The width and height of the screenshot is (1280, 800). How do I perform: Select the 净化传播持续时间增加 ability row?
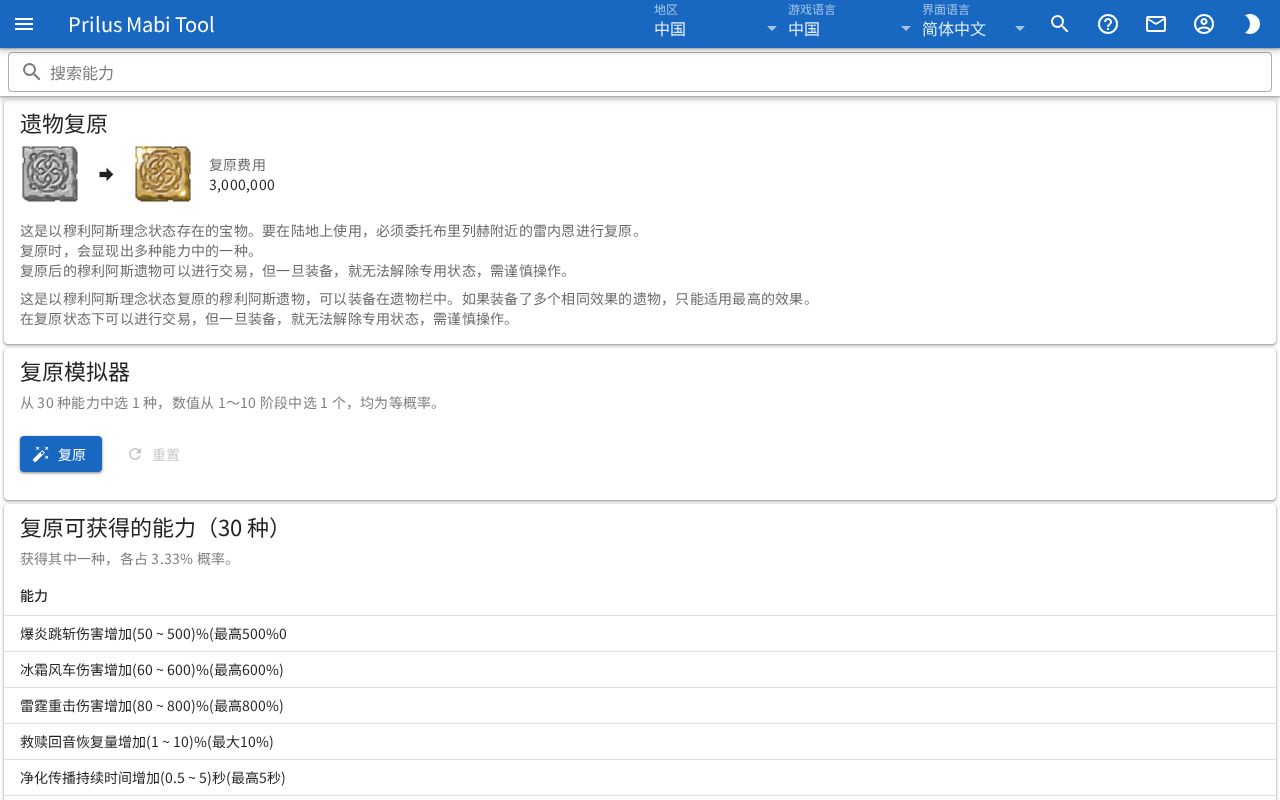click(x=640, y=778)
